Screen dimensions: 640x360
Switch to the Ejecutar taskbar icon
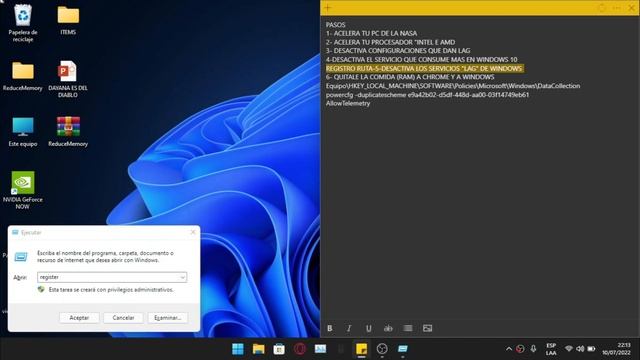(x=403, y=349)
